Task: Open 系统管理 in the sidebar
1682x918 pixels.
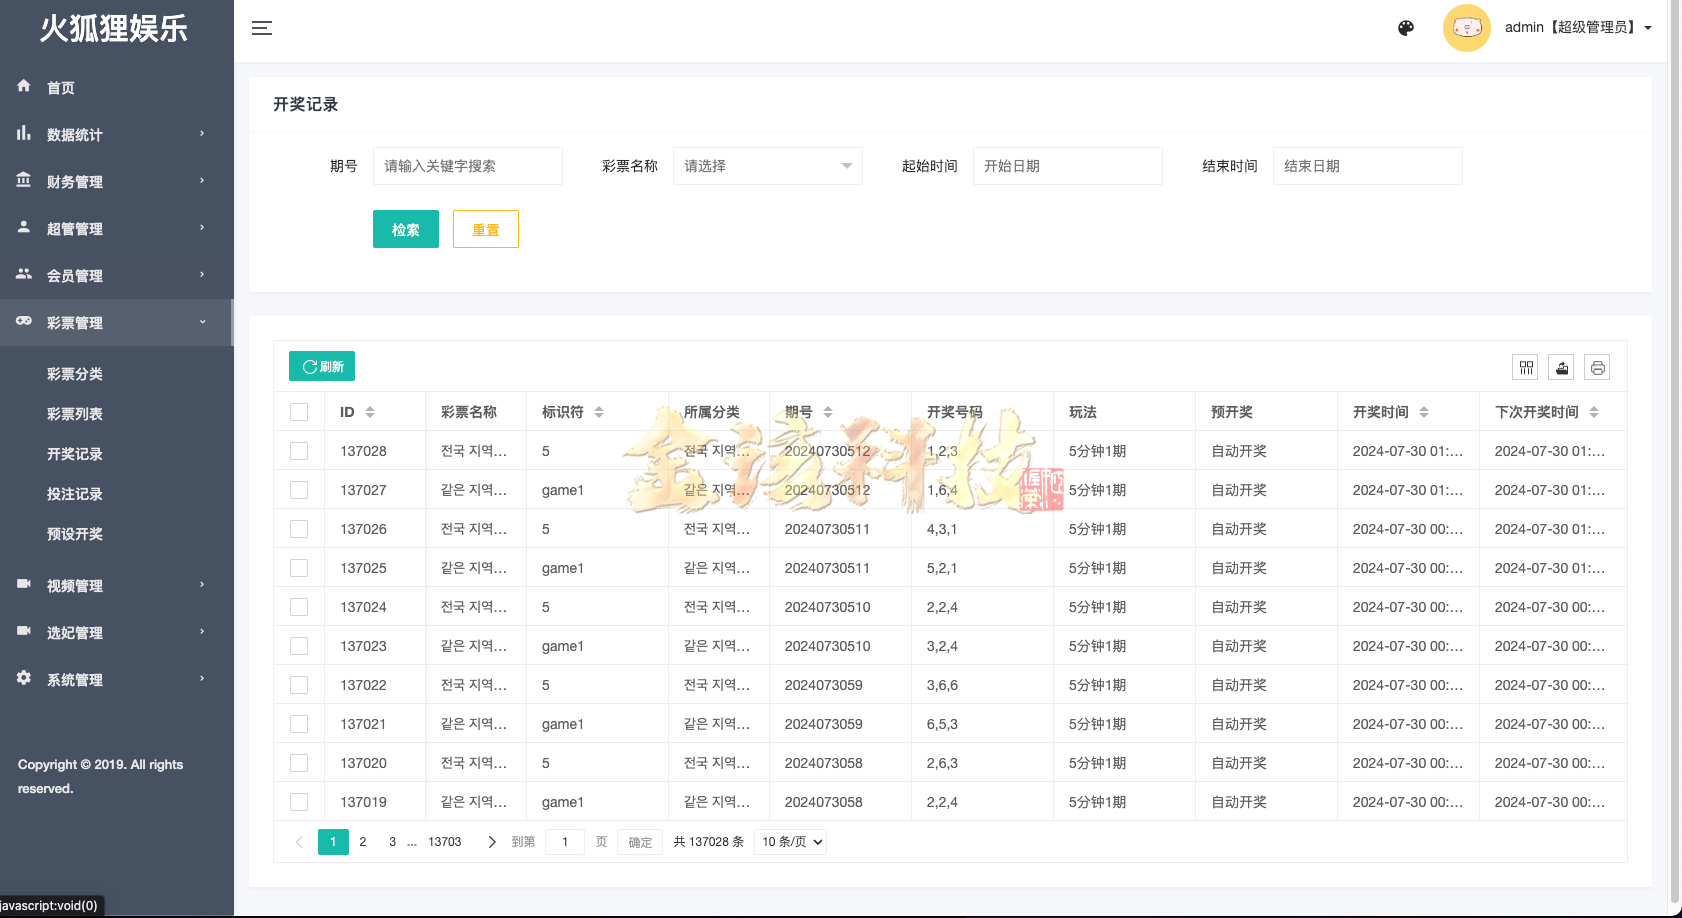Action: click(x=75, y=679)
